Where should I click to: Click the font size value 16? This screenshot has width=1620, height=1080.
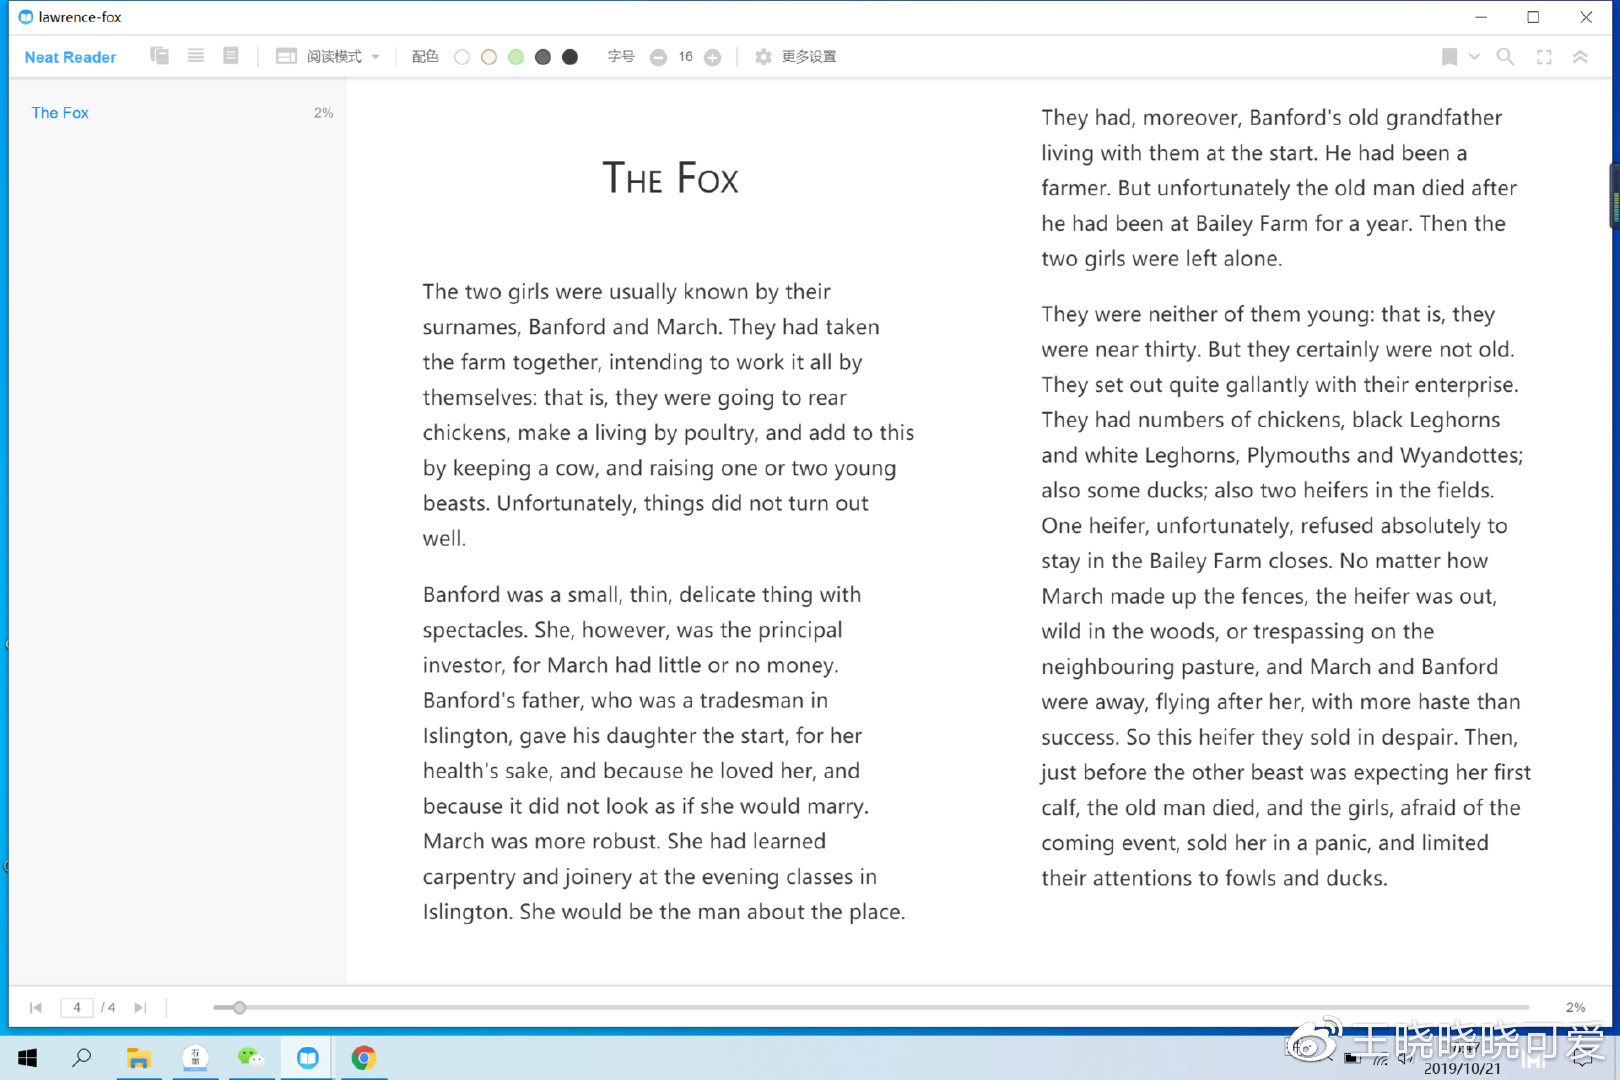click(685, 57)
